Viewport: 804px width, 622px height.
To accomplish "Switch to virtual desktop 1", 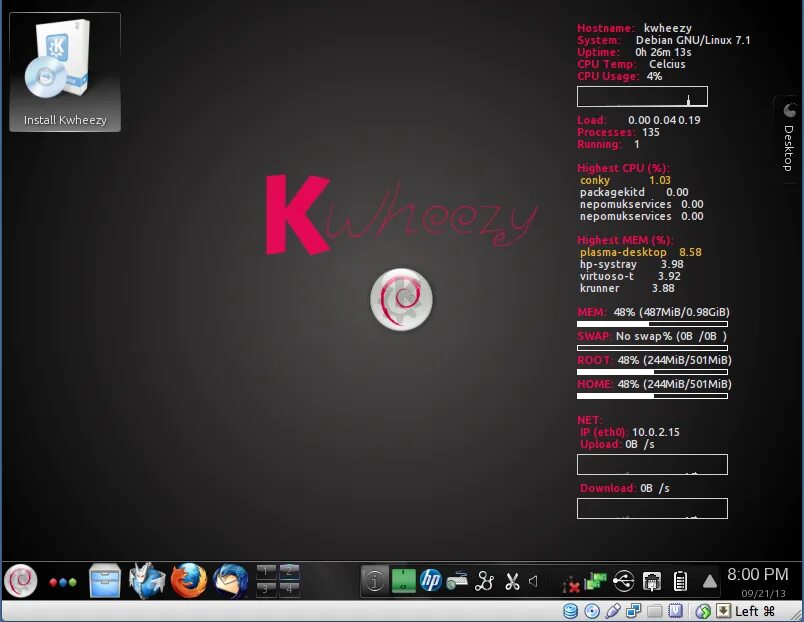I will click(266, 571).
